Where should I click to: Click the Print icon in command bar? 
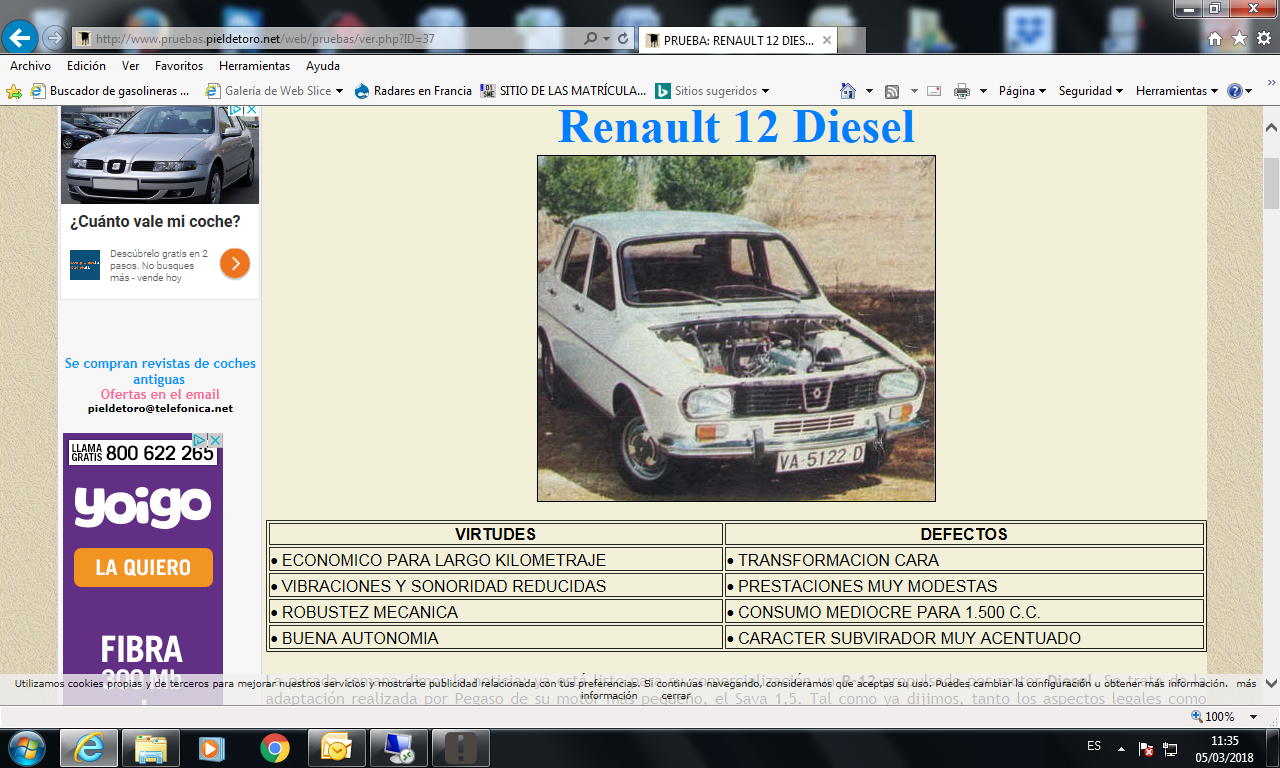coord(962,91)
